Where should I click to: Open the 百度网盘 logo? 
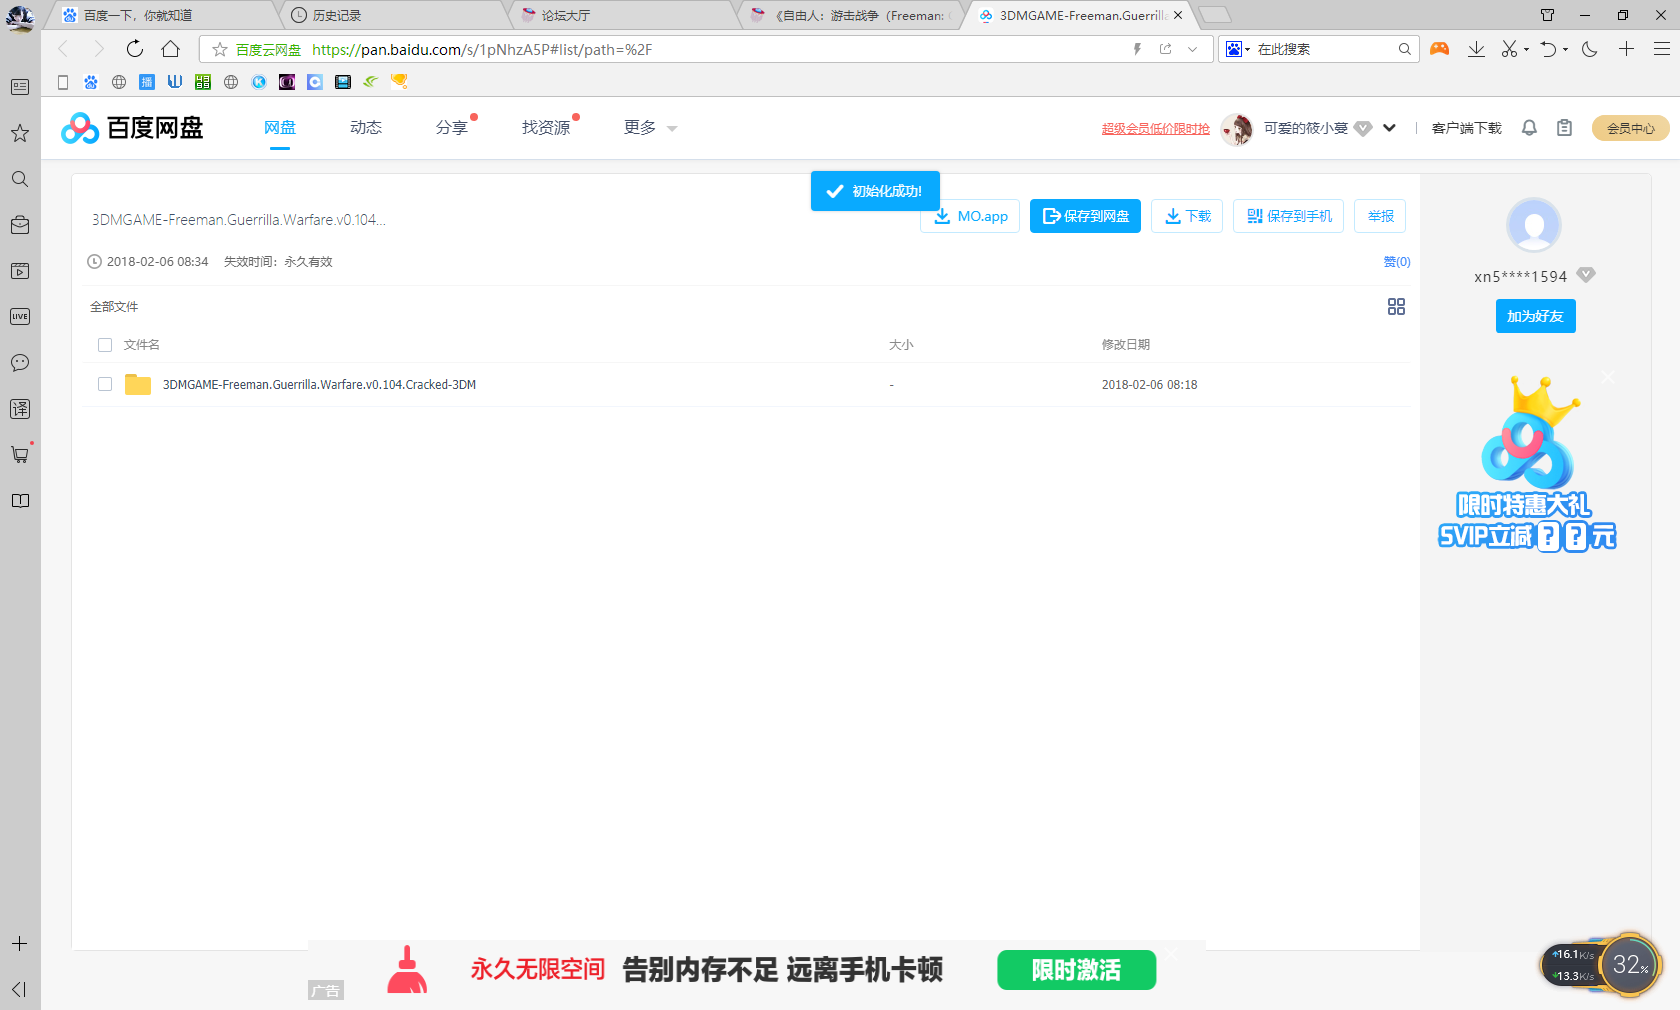132,128
